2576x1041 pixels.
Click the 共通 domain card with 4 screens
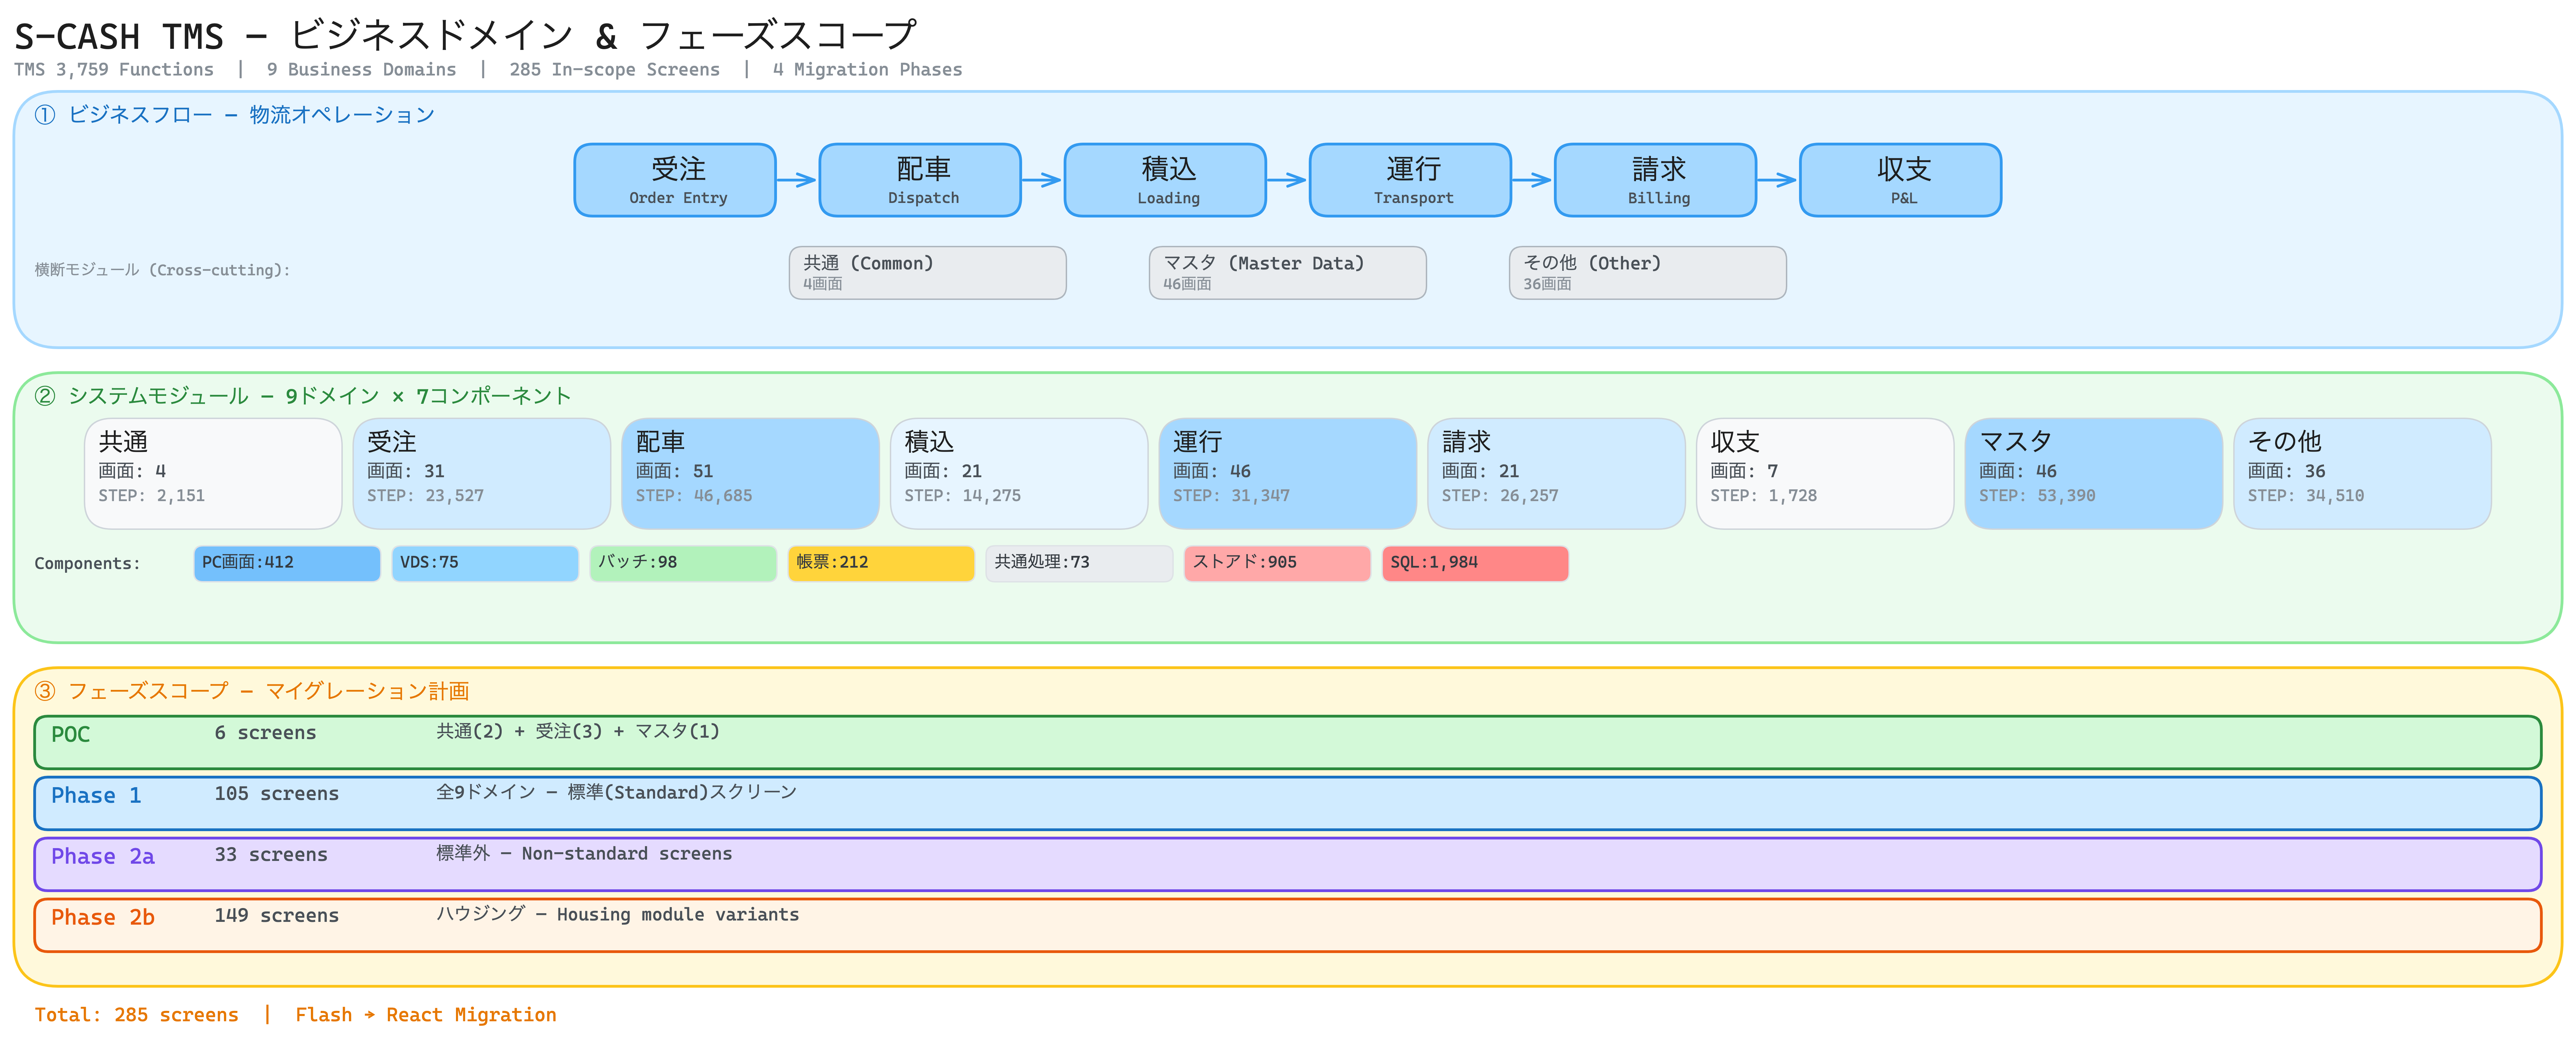pos(213,473)
